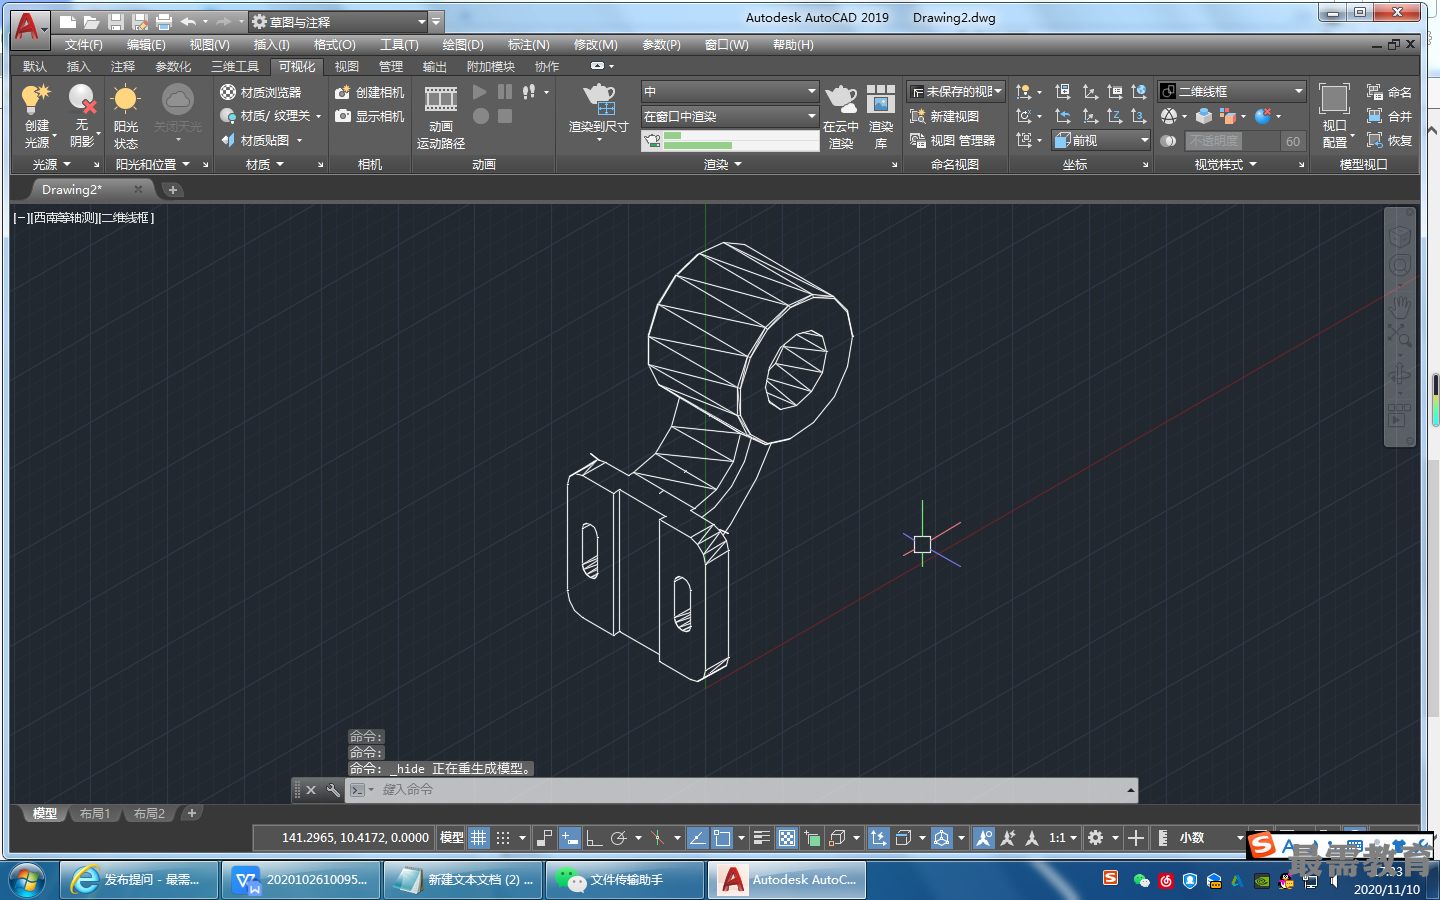Expand the 视觉样式 panel title
1440x900 pixels.
(x=1226, y=164)
